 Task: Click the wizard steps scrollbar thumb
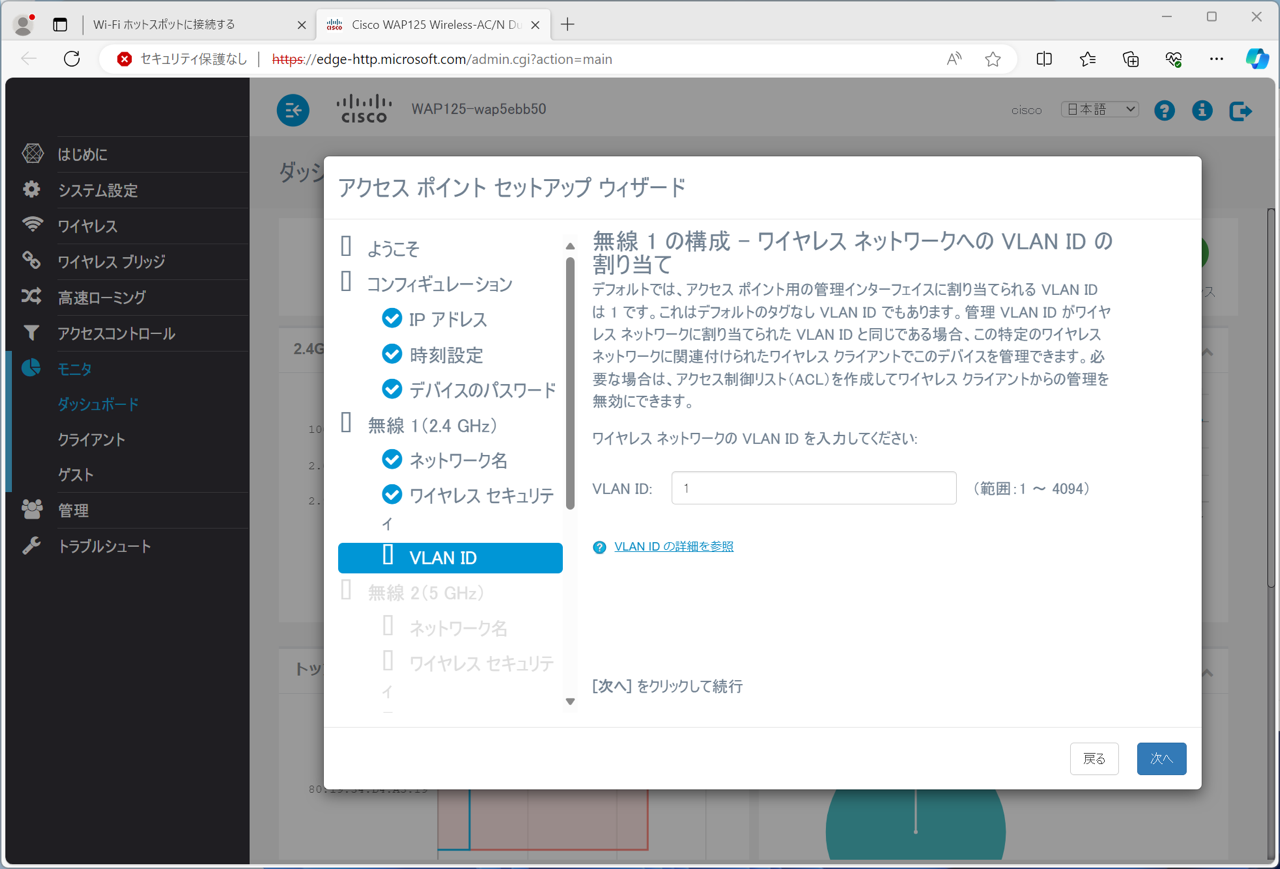(570, 383)
